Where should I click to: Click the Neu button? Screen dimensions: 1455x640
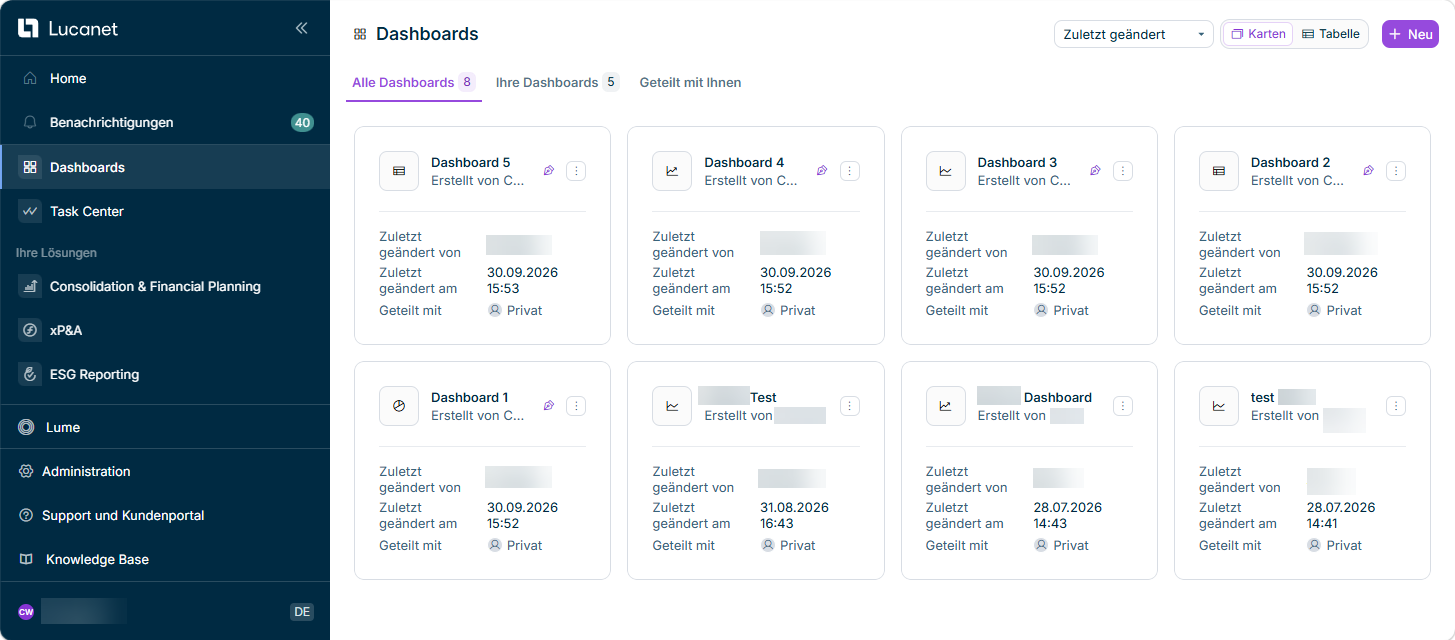point(1410,34)
